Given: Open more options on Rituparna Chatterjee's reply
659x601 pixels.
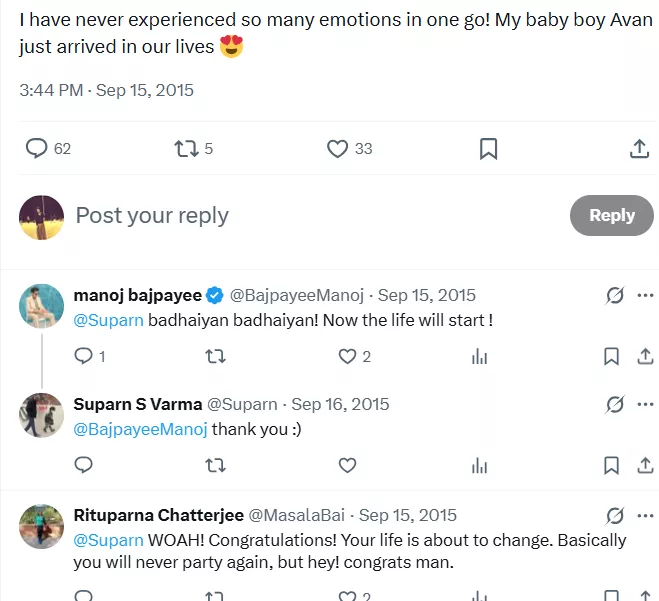Looking at the screenshot, I should coord(645,515).
